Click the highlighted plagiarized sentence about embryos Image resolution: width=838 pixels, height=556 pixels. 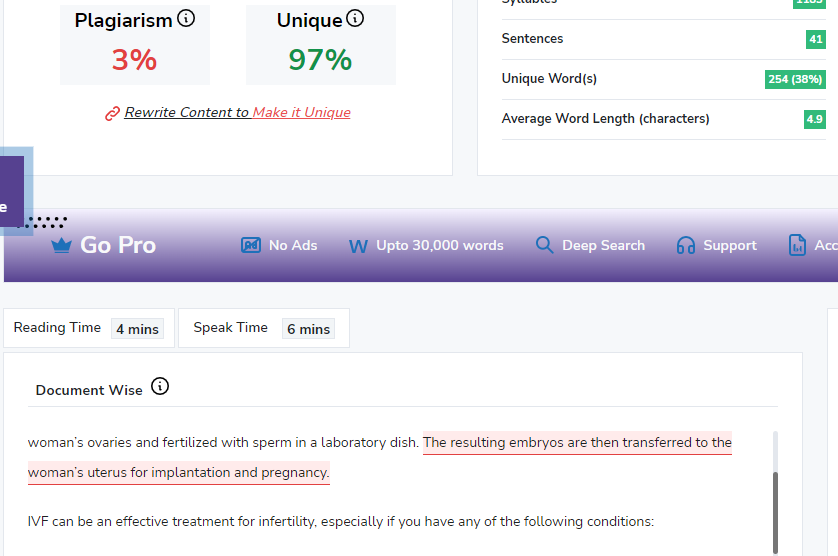click(x=577, y=443)
